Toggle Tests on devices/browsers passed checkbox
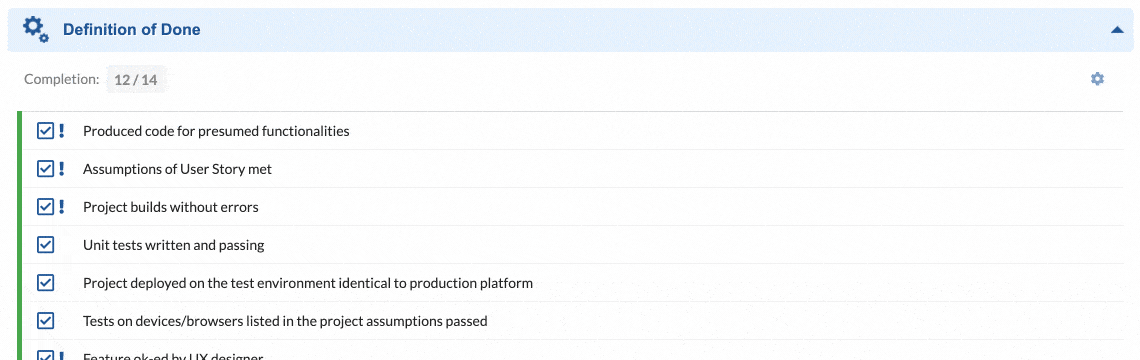Image resolution: width=1140 pixels, height=360 pixels. pos(45,320)
